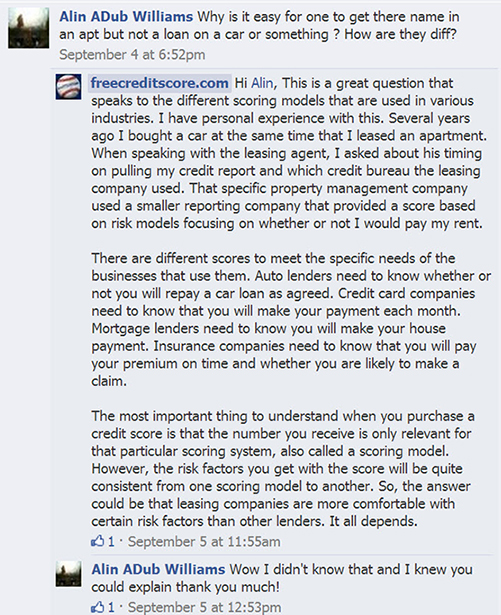
Task: Click the tagged name Alin after Hi
Action: point(262,83)
